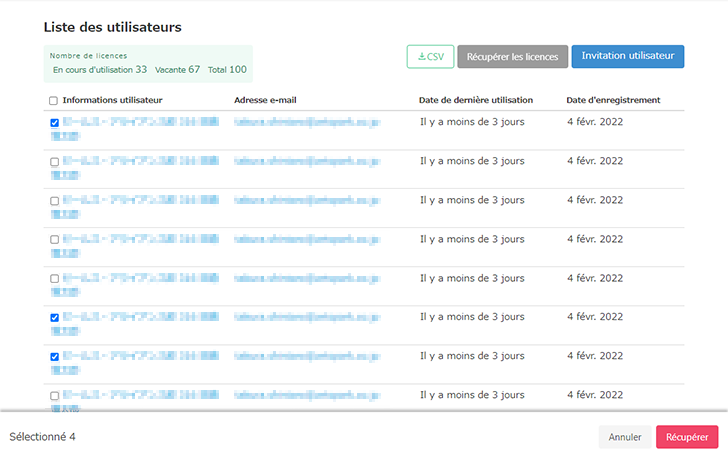Click the email address in the second row
Viewport: 728px width, 472px height.
click(x=306, y=161)
